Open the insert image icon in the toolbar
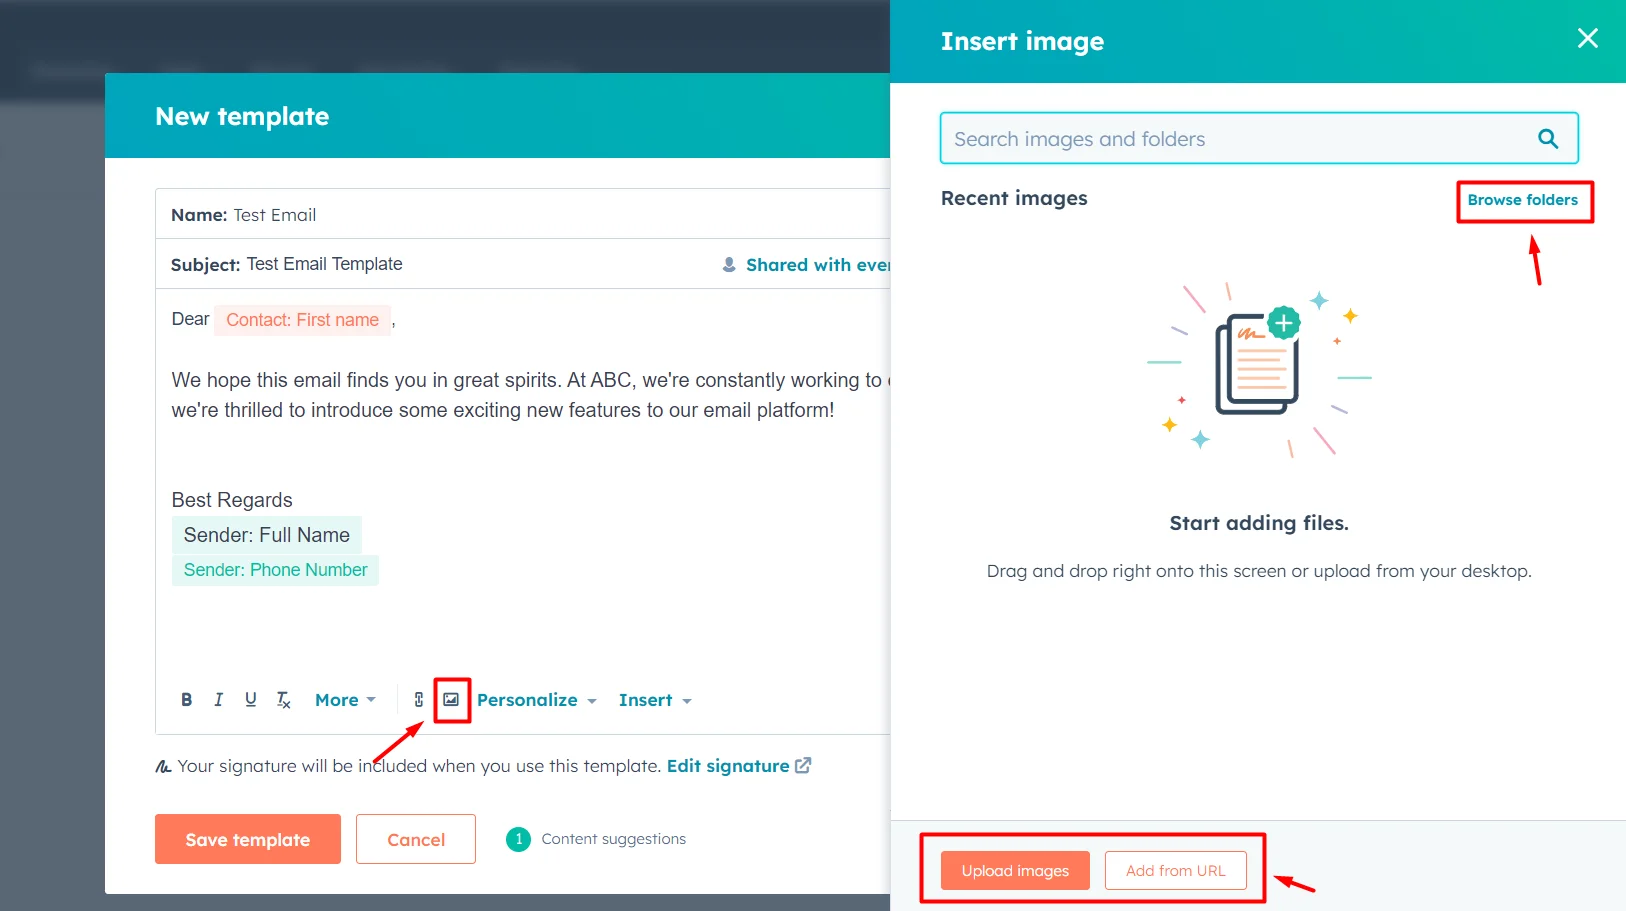The image size is (1626, 911). click(x=452, y=699)
